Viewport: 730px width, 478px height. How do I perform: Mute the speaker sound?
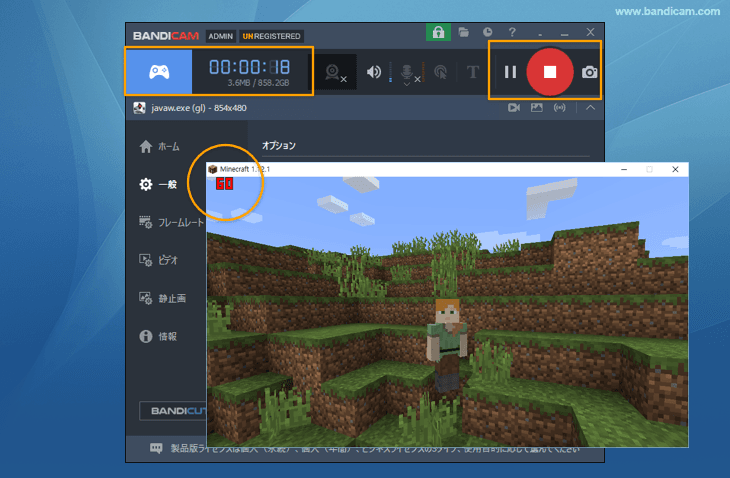point(374,72)
